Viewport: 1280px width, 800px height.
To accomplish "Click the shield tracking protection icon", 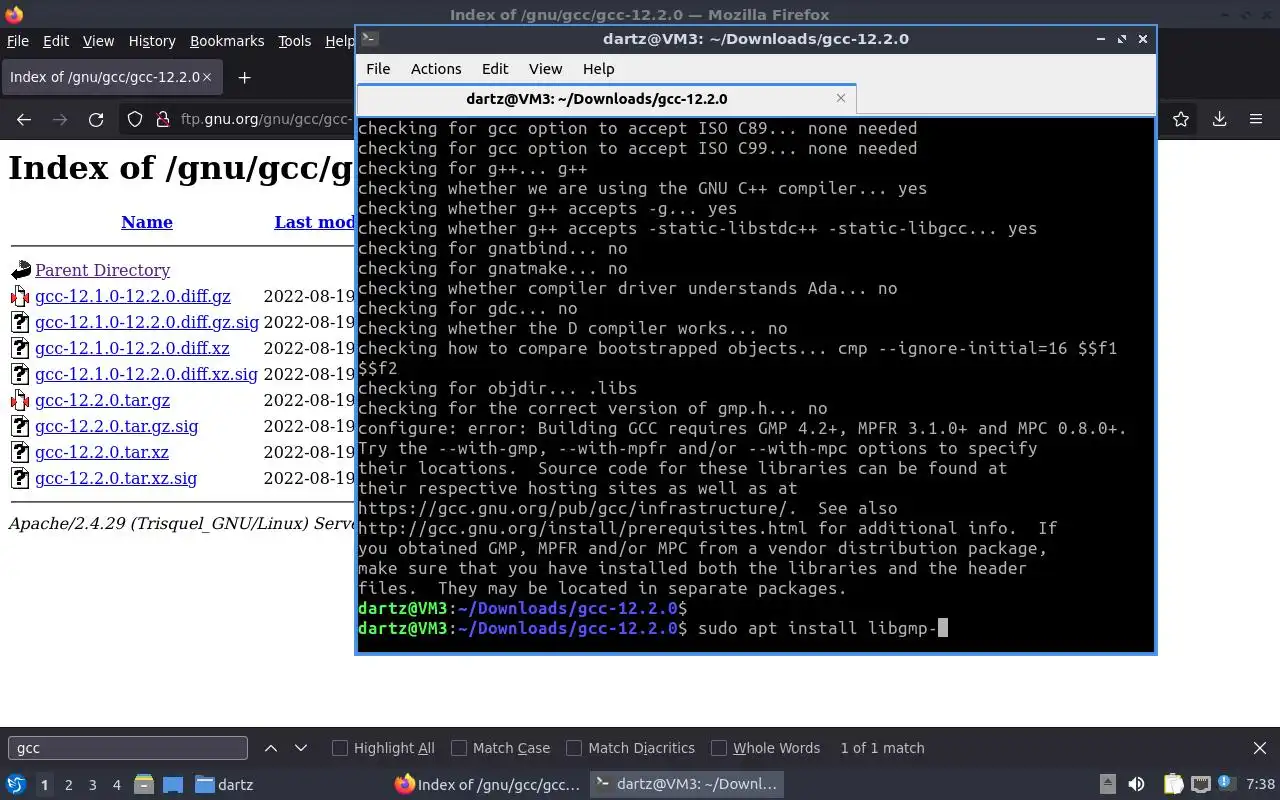I will (135, 119).
